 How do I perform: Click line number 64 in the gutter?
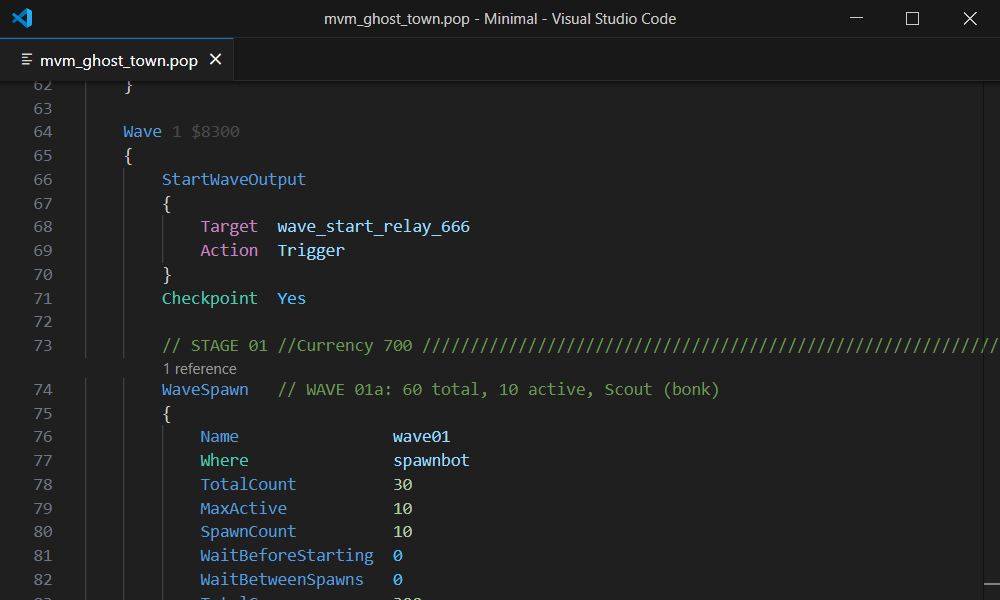tap(42, 132)
